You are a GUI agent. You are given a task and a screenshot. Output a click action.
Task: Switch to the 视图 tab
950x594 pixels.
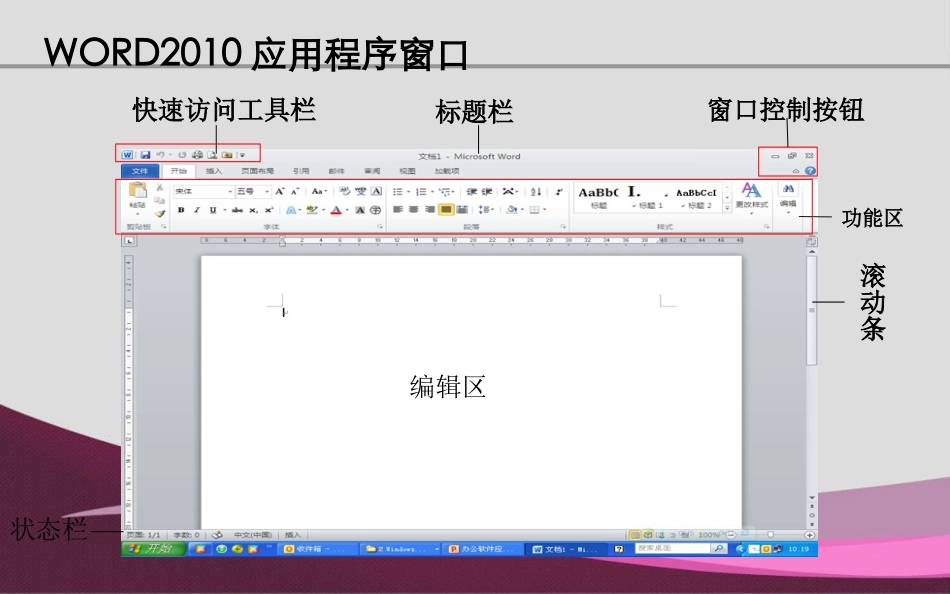(x=407, y=171)
